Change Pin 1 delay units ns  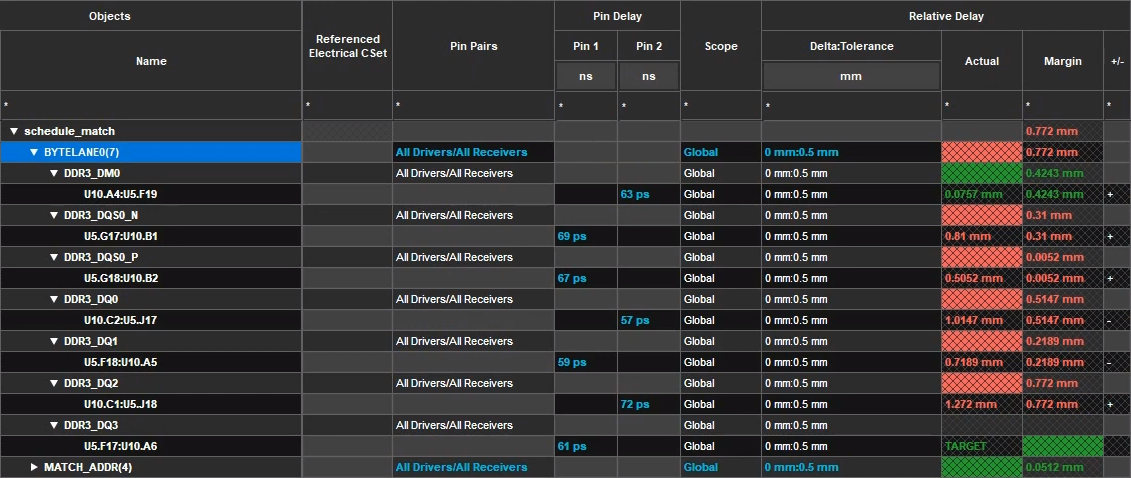586,76
